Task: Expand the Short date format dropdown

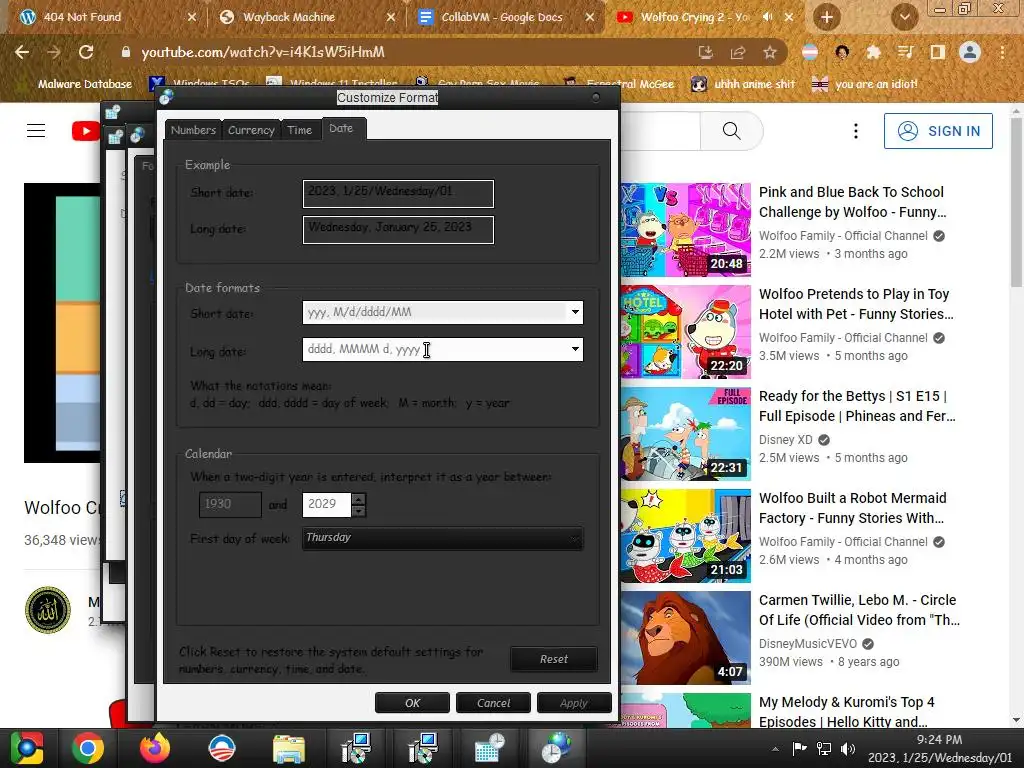Action: click(x=575, y=312)
